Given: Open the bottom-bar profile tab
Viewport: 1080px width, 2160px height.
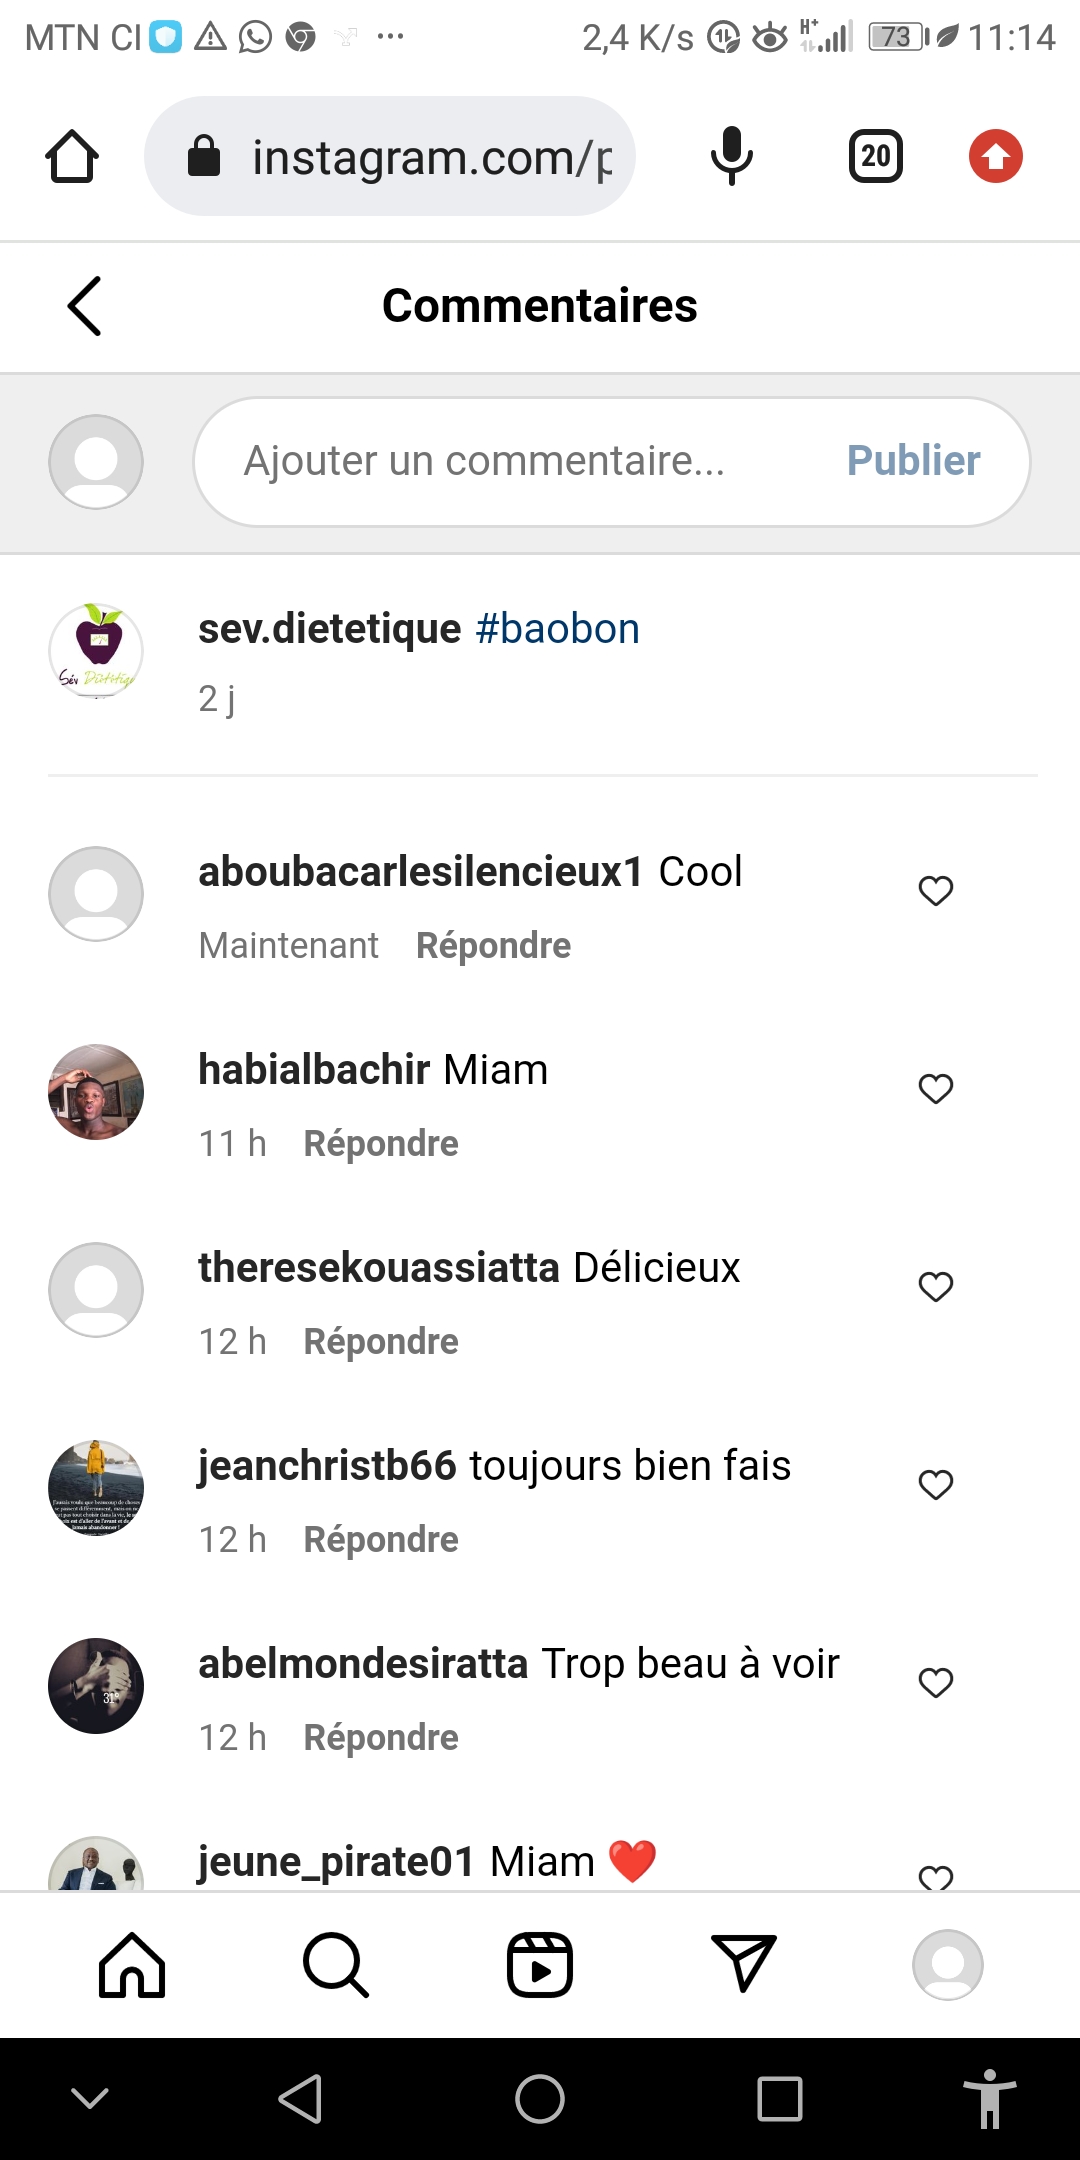Looking at the screenshot, I should tap(948, 1965).
